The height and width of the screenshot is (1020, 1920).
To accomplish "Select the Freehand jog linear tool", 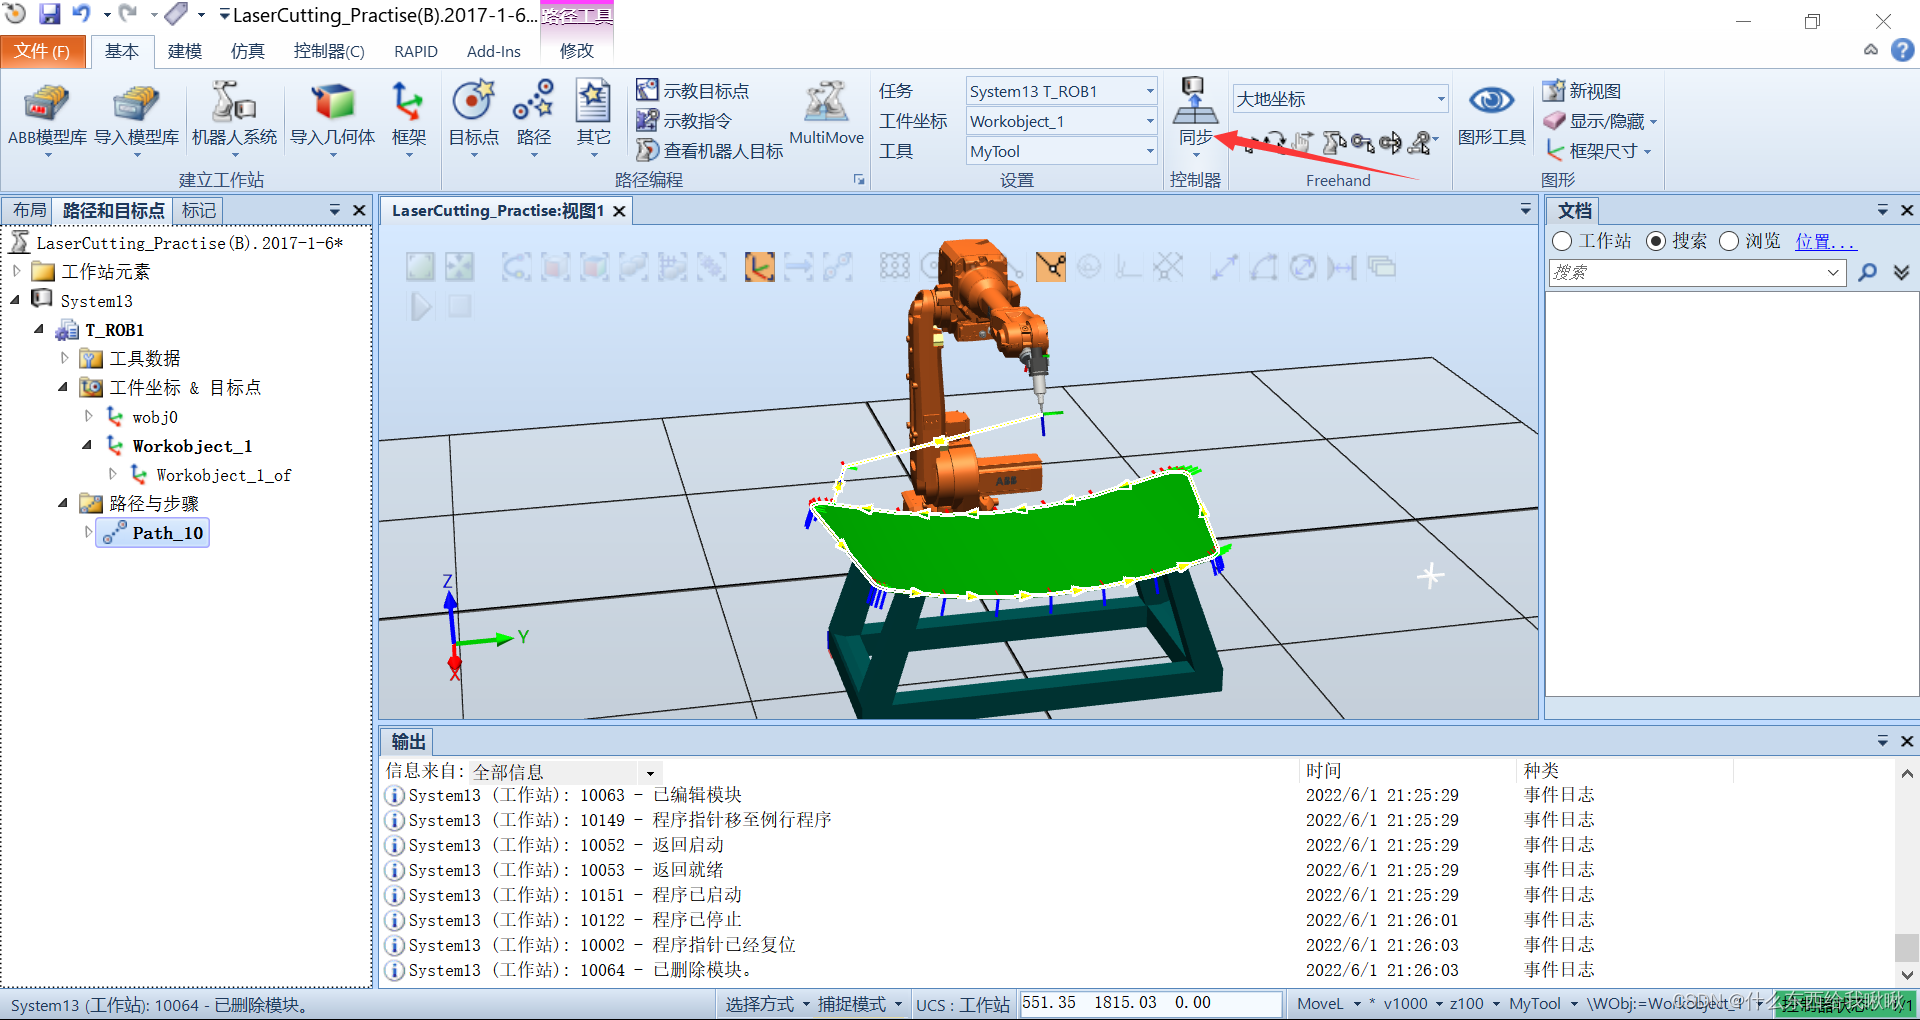I will [x=1362, y=143].
